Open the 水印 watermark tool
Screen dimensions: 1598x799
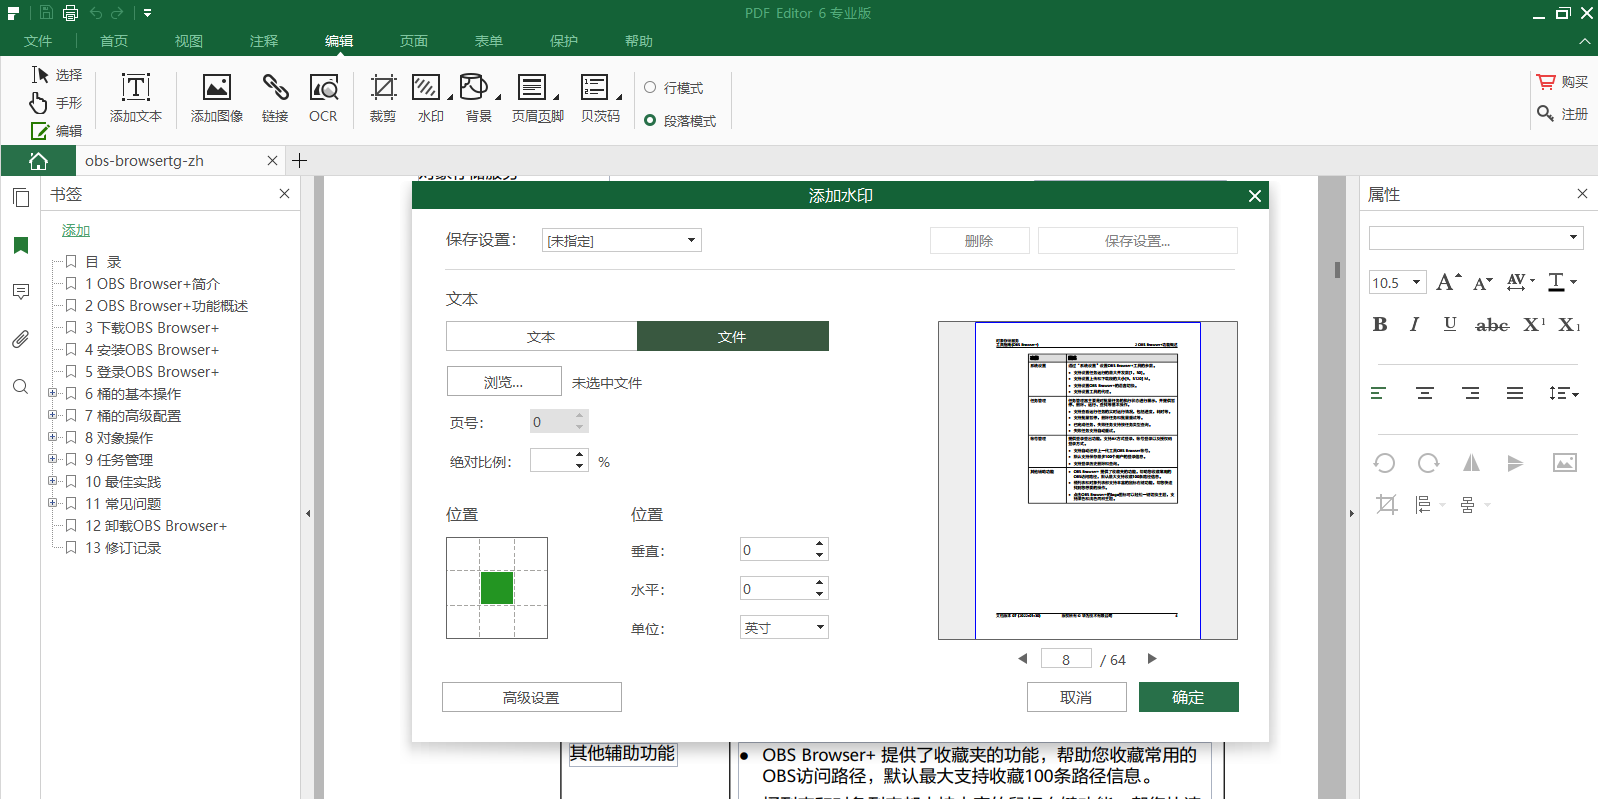click(x=430, y=98)
